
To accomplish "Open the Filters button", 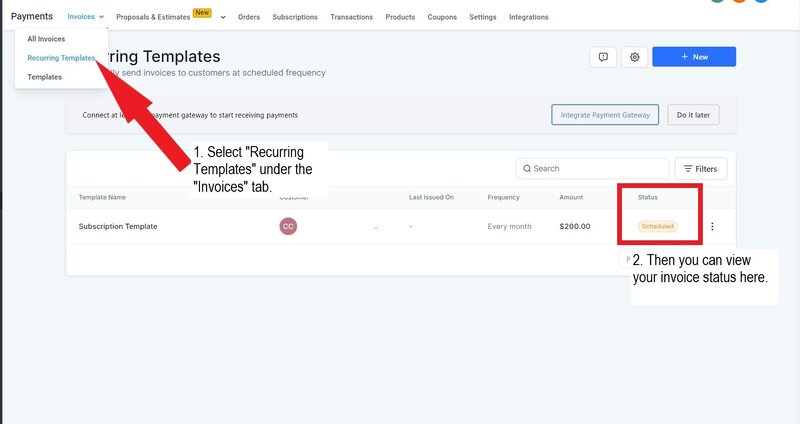I will [701, 168].
